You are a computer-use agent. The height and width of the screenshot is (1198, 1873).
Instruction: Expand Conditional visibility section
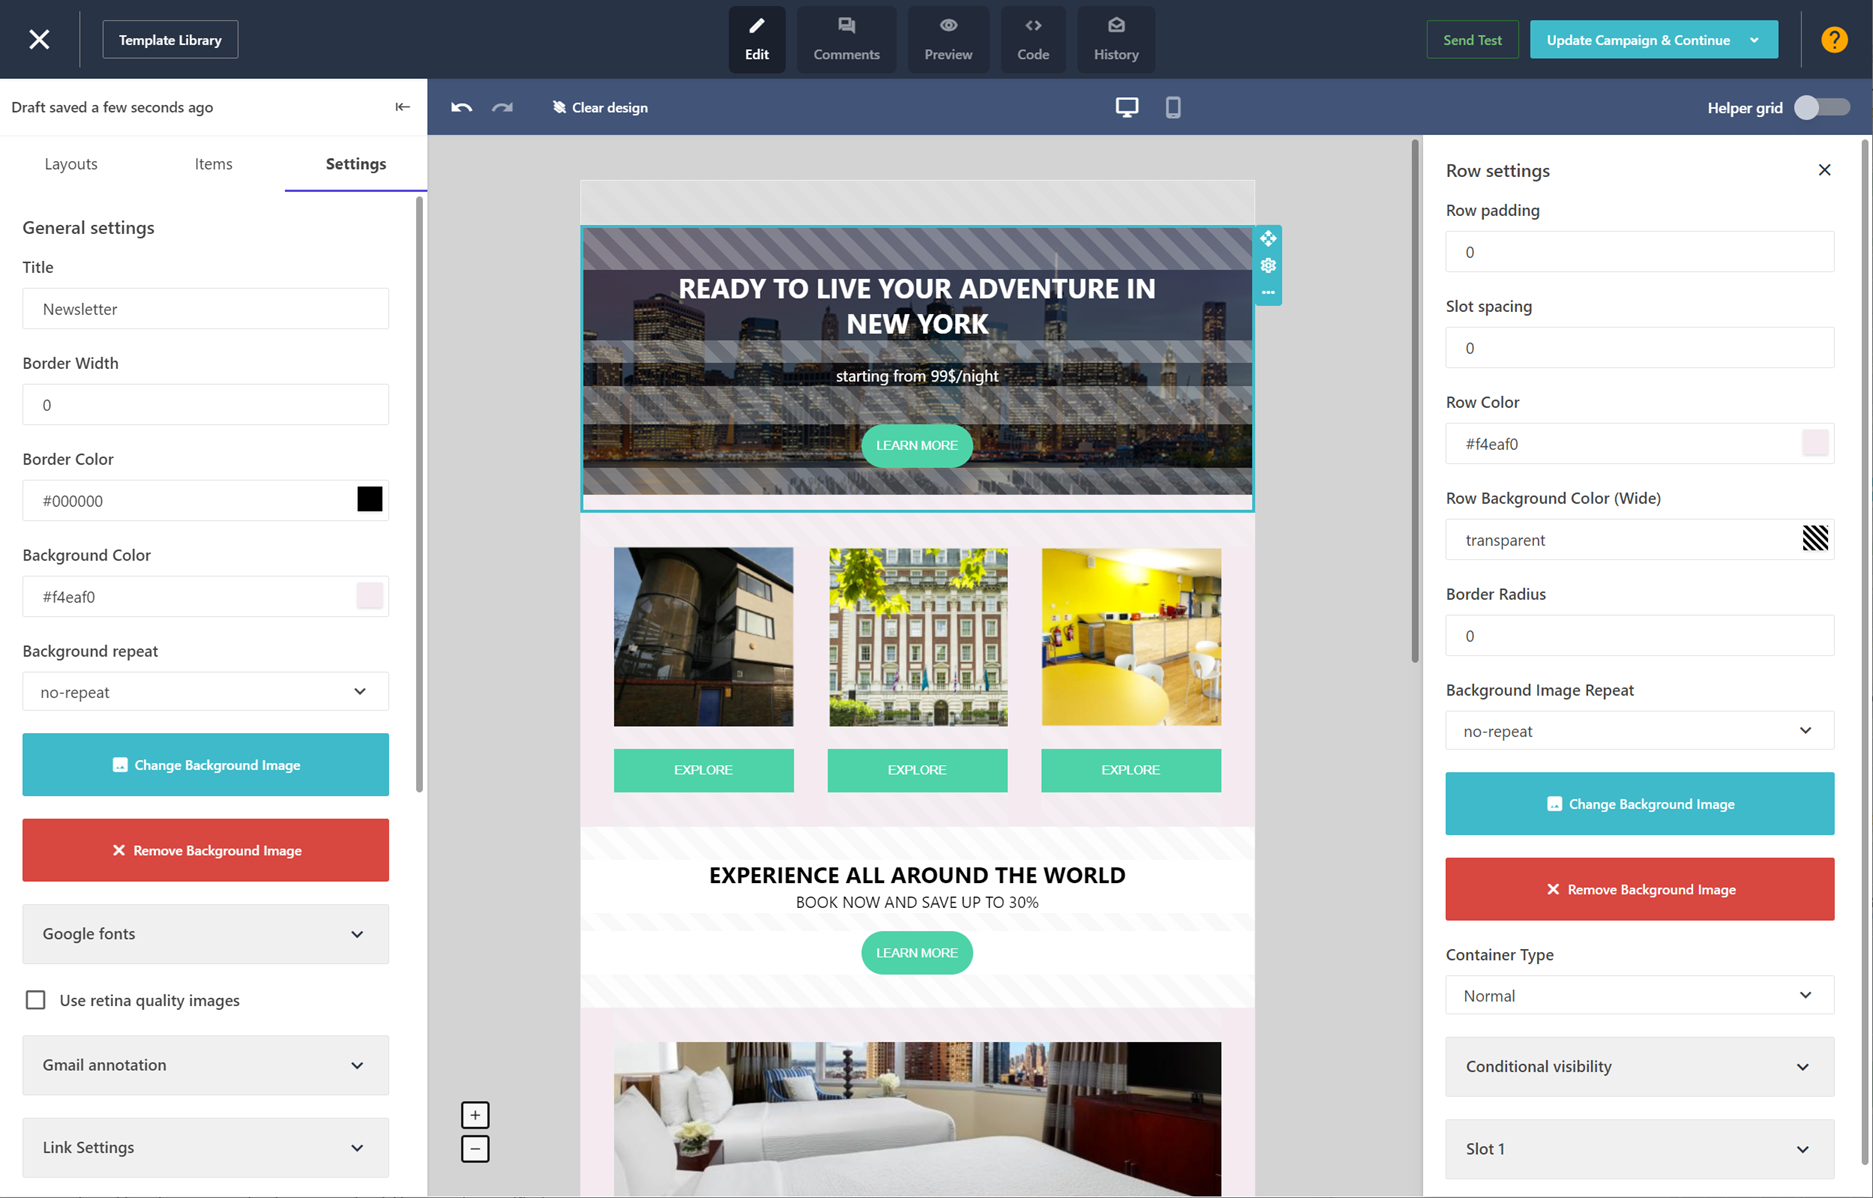[1639, 1067]
